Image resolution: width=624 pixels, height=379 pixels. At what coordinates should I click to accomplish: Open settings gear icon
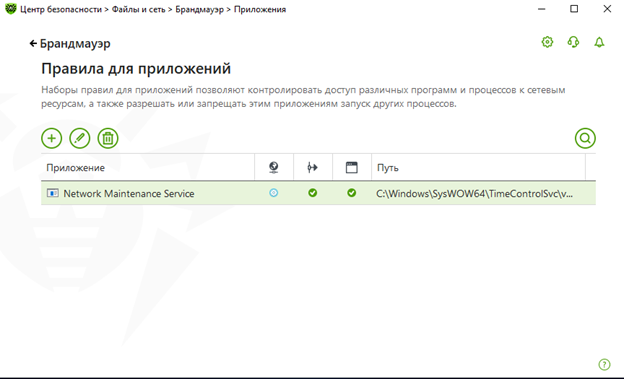547,42
